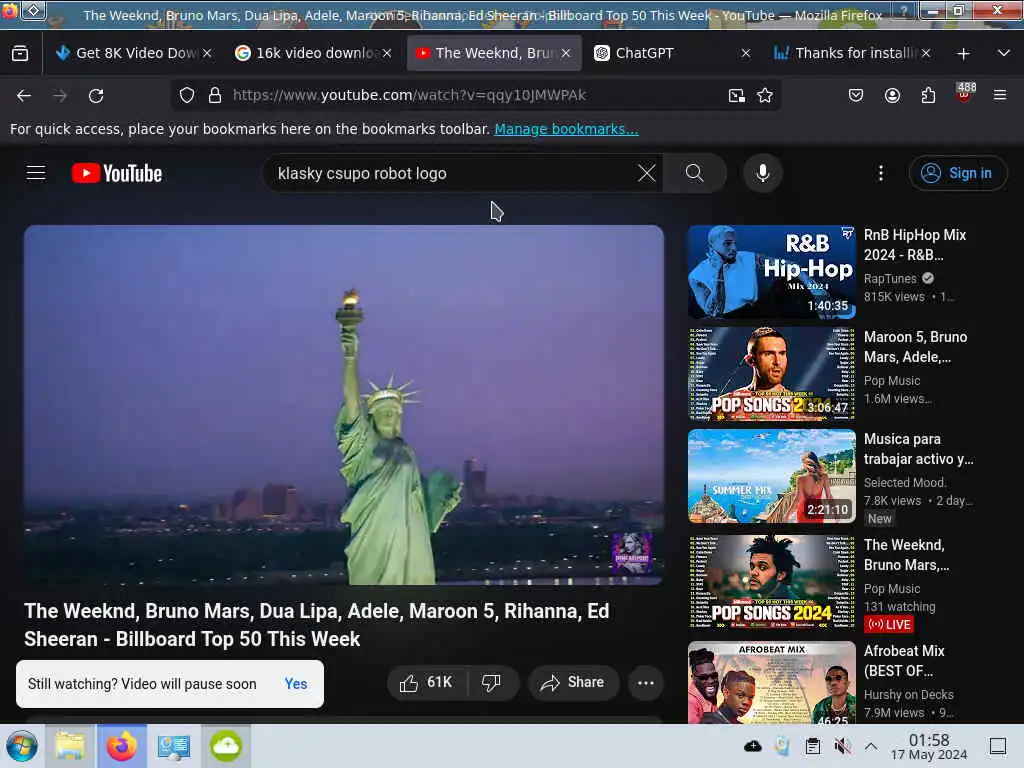The width and height of the screenshot is (1024, 768).
Task: Show hidden tray icons chevron
Action: pos(871,746)
